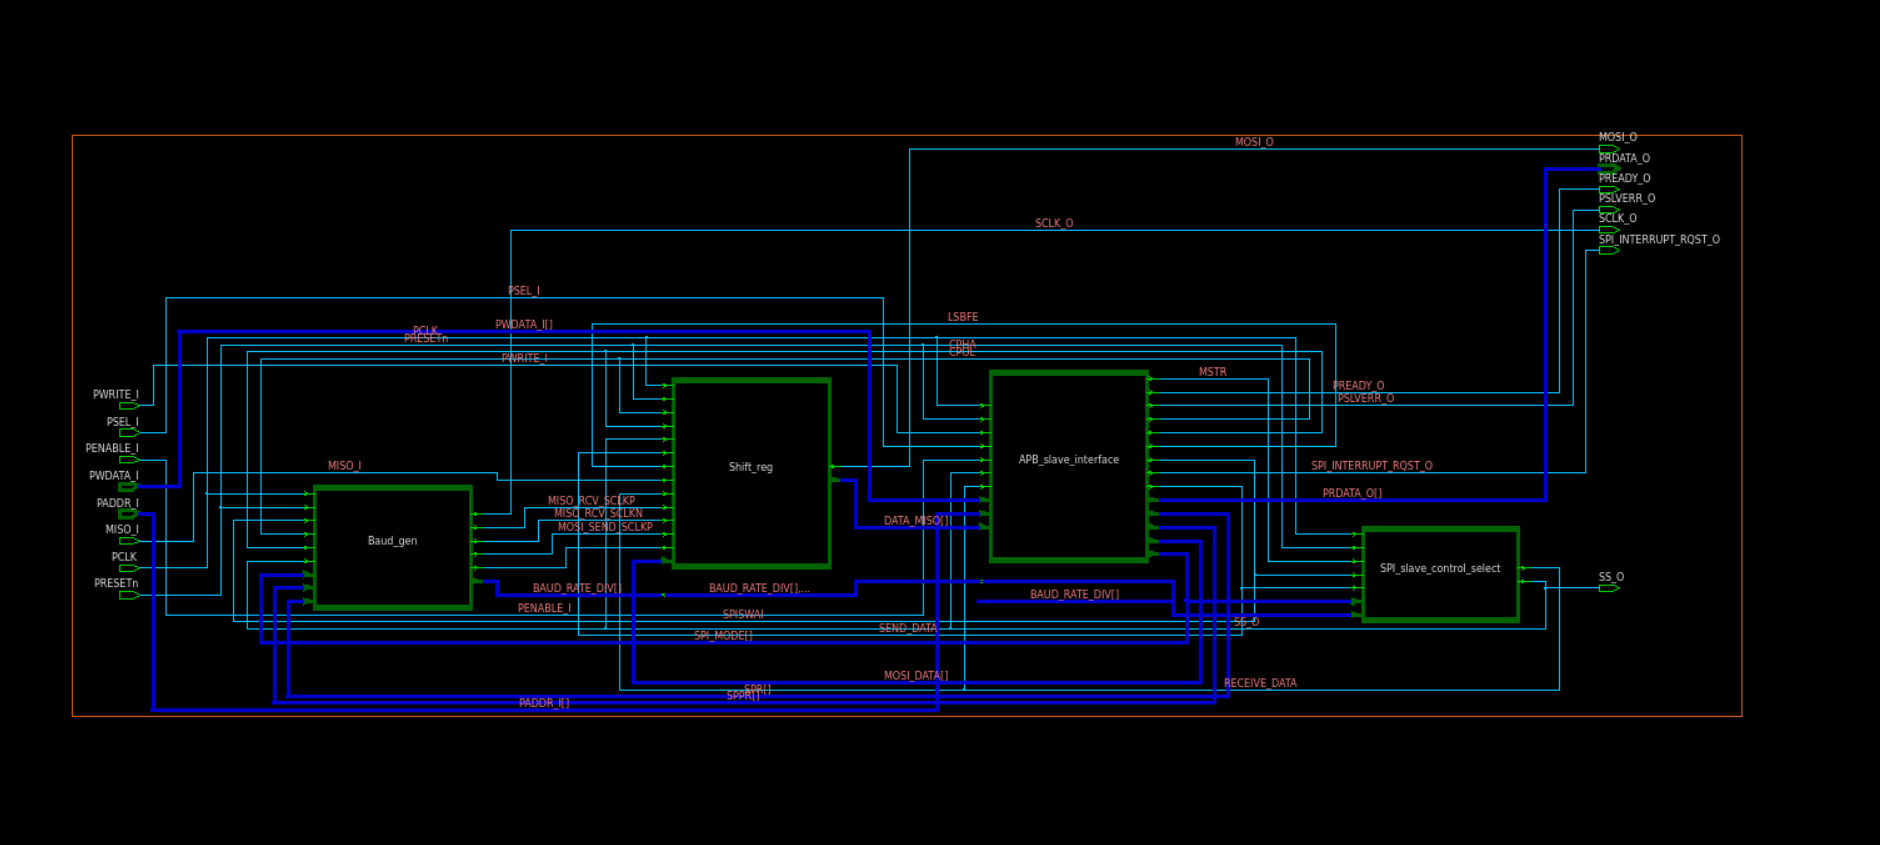Select the PWRITE_I input port symbol
Image resolution: width=1880 pixels, height=845 pixels.
tap(129, 406)
